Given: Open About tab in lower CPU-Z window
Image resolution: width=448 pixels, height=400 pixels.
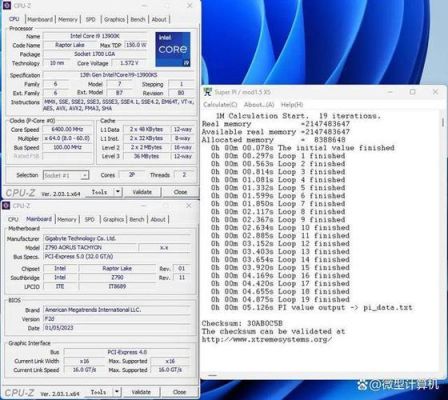Looking at the screenshot, I should [158, 219].
